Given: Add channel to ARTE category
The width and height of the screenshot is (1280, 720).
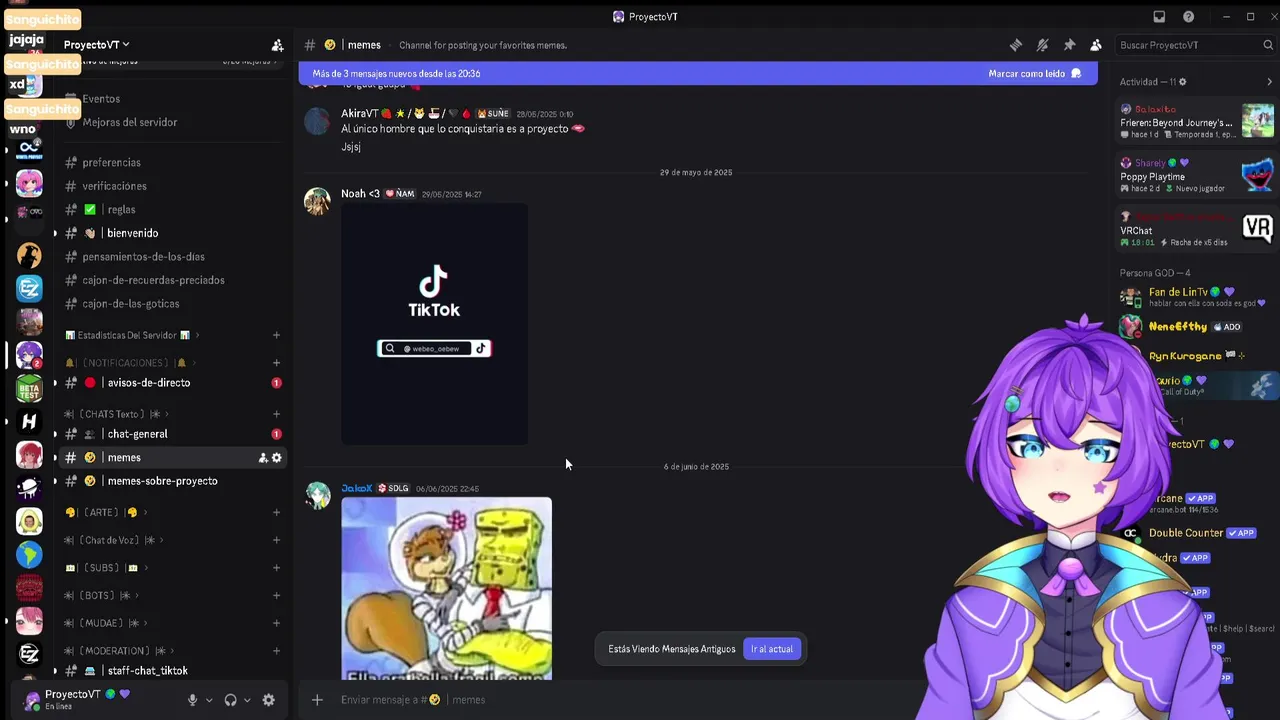Looking at the screenshot, I should pyautogui.click(x=276, y=513).
